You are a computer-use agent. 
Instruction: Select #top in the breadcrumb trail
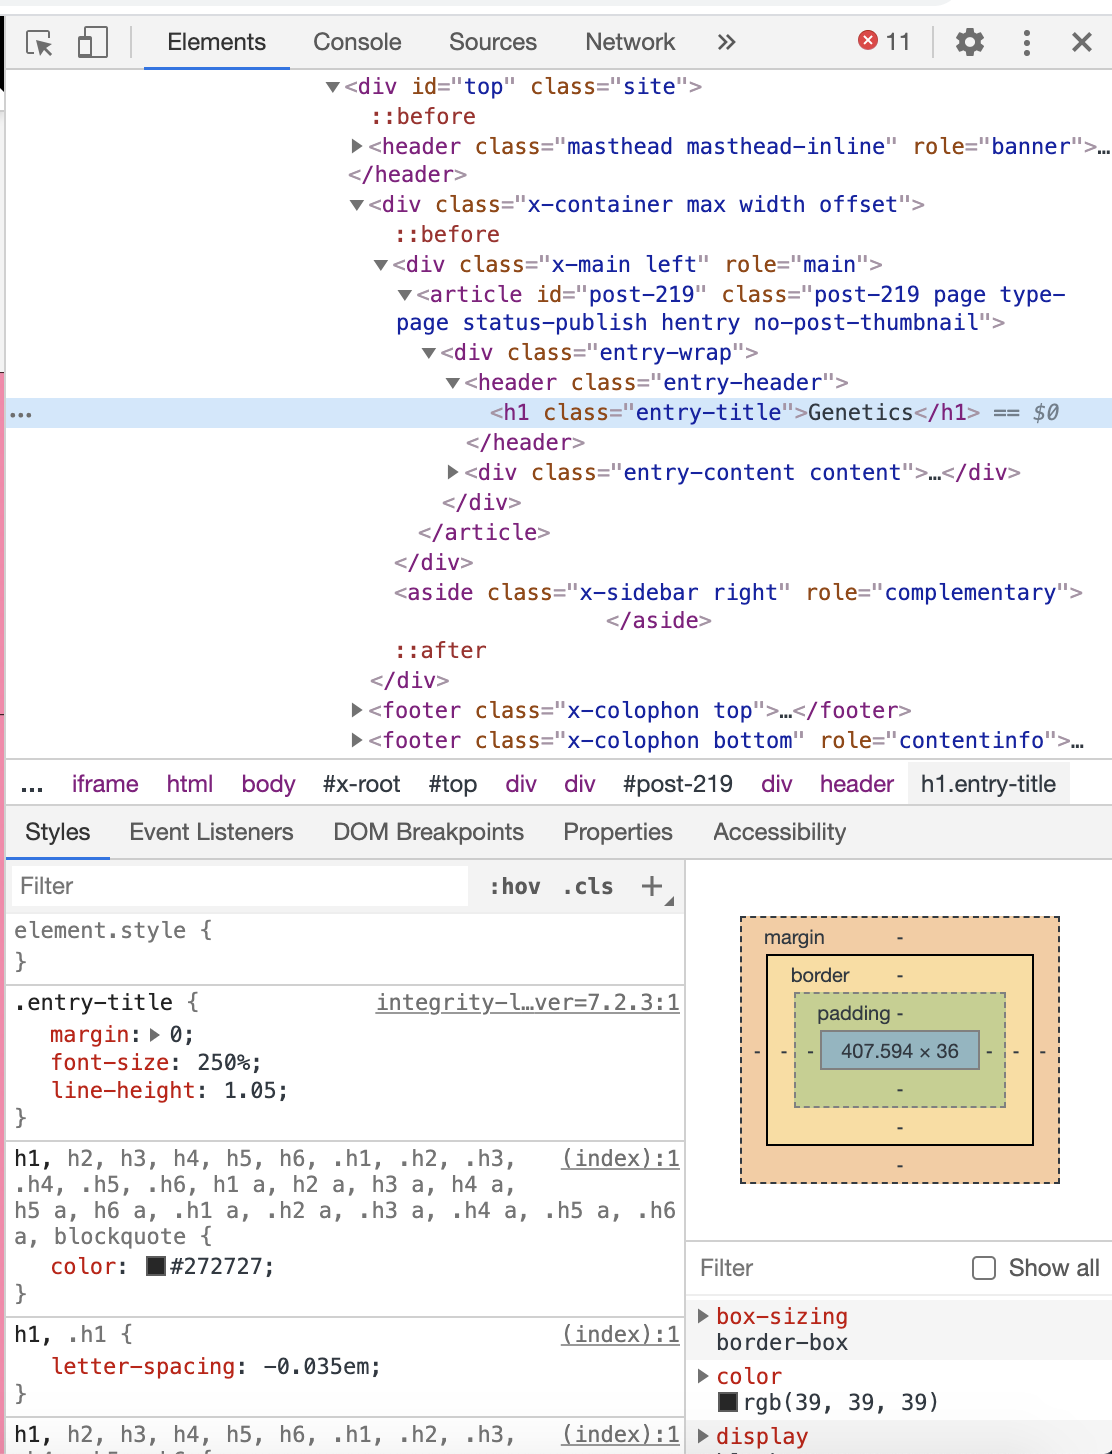click(x=453, y=784)
